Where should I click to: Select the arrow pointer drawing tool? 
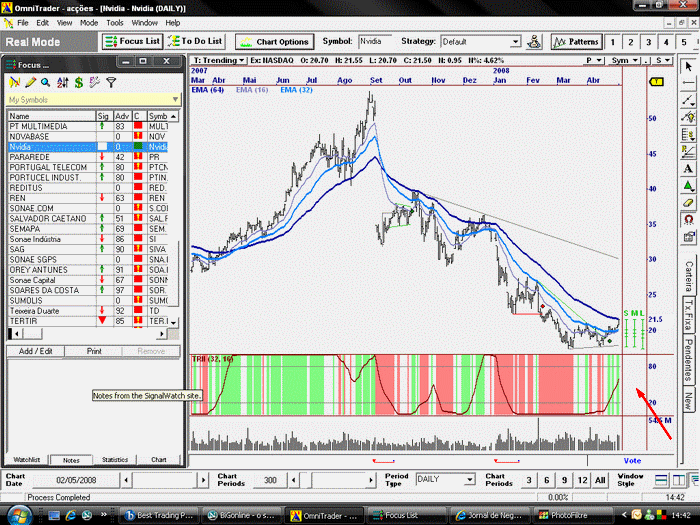click(688, 67)
